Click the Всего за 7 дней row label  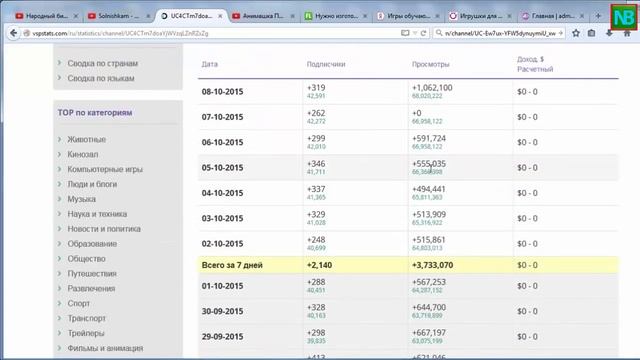point(232,265)
